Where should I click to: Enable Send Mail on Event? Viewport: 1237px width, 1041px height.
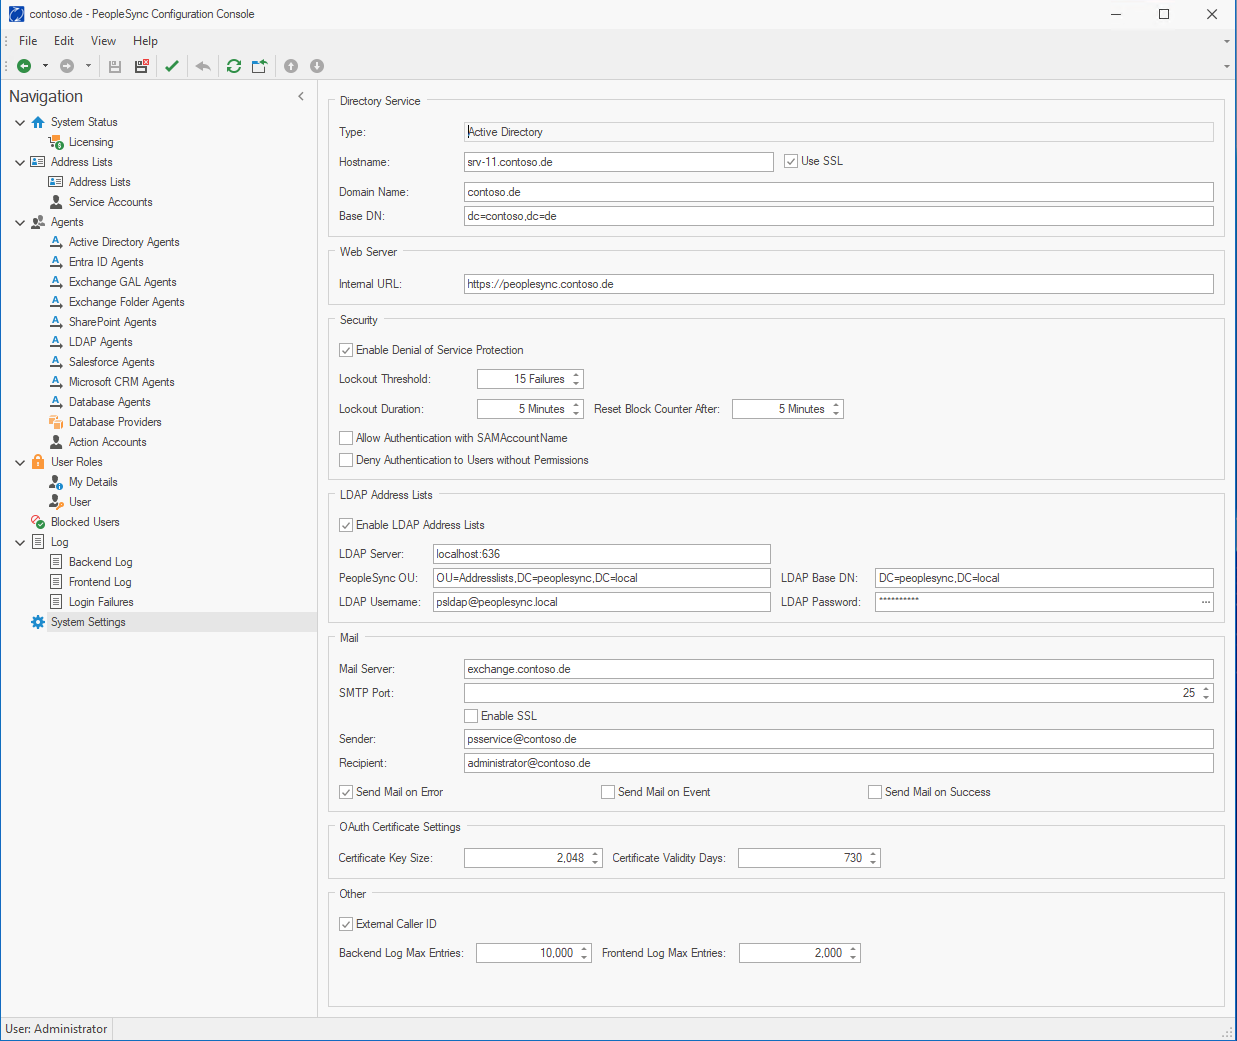608,792
